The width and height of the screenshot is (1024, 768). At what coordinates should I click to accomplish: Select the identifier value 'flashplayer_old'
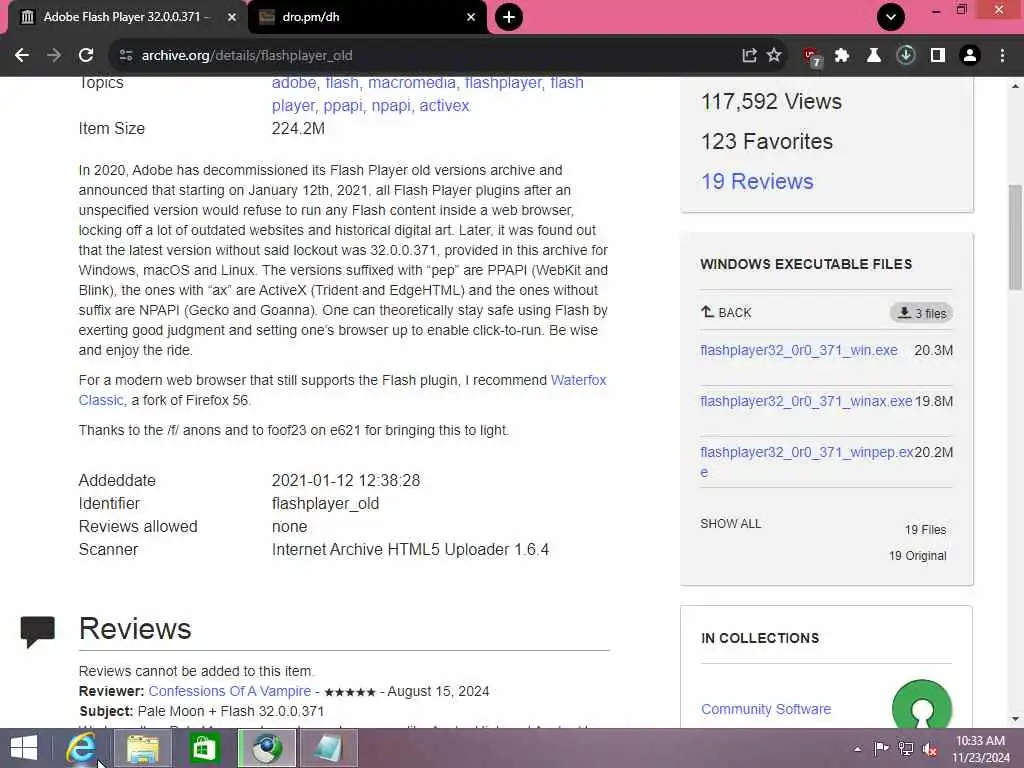pyautogui.click(x=325, y=504)
